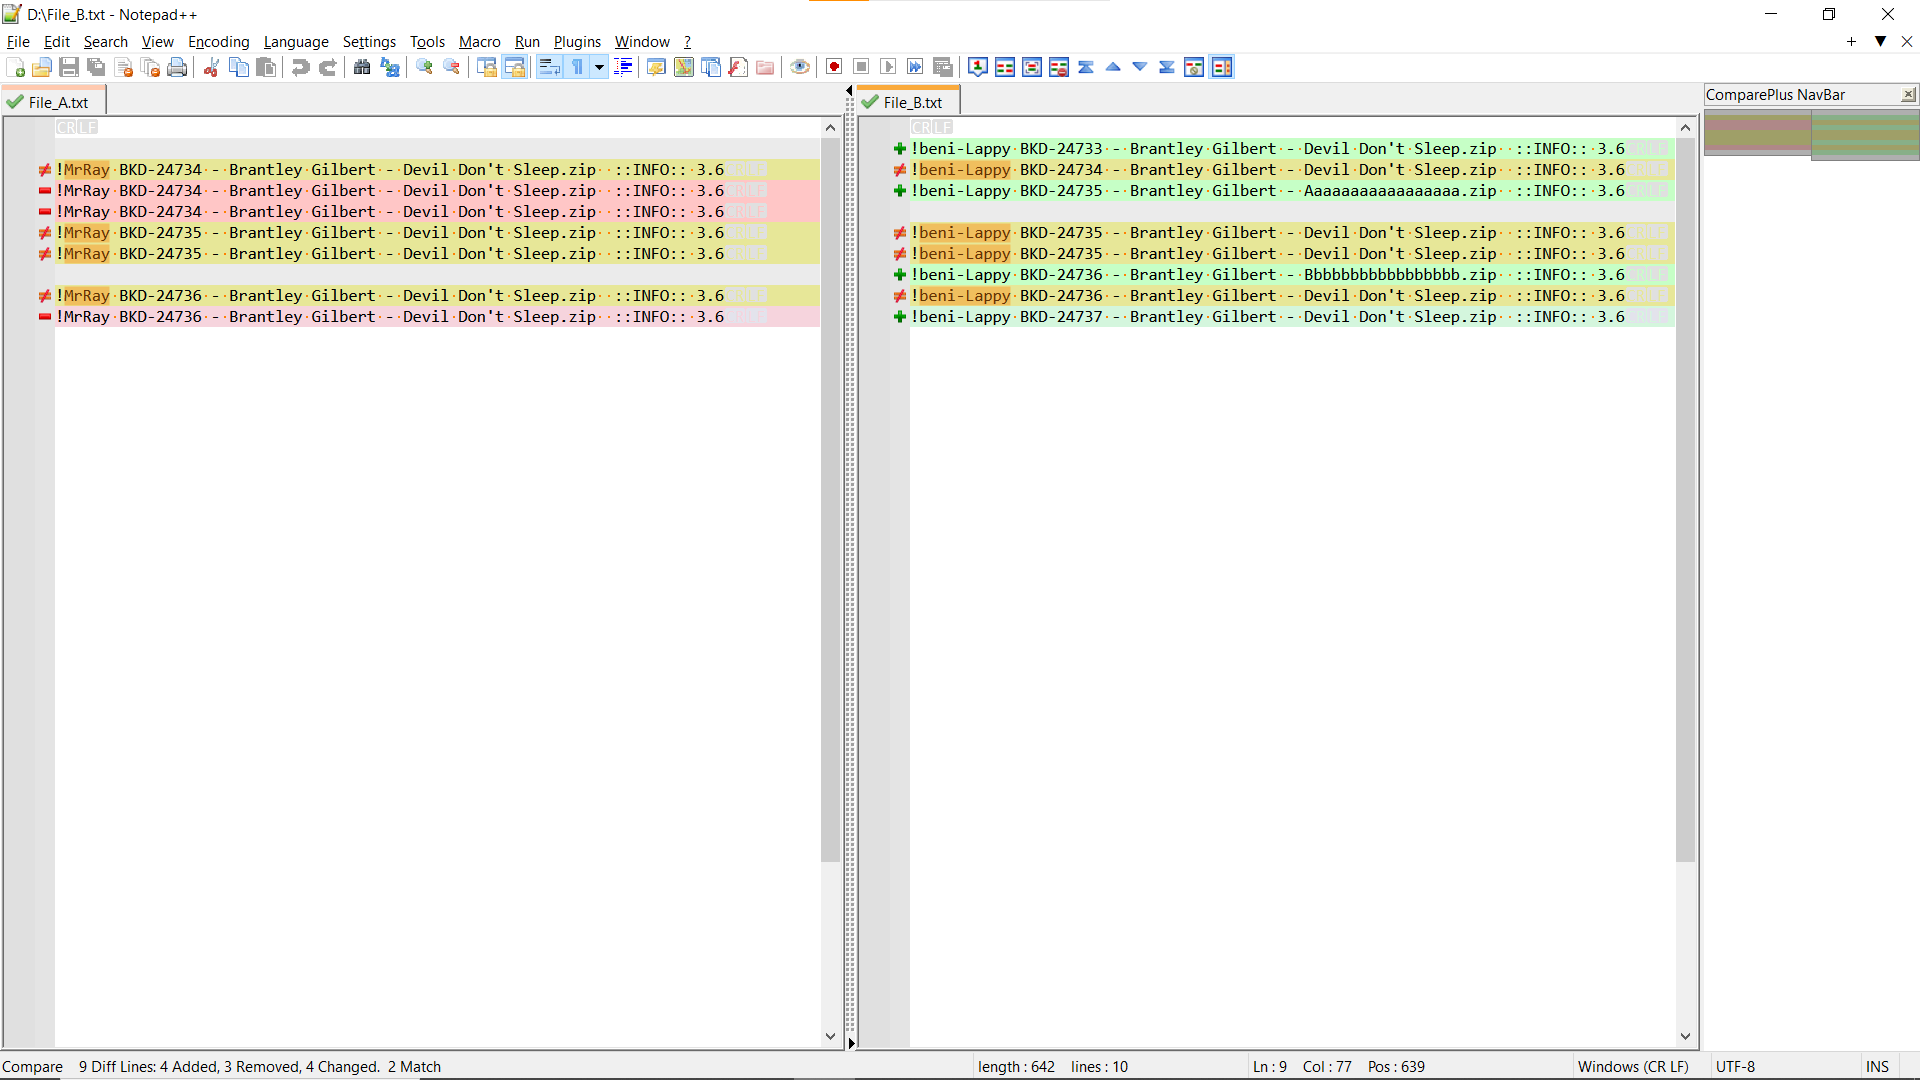Open the Plugins menu

[x=576, y=41]
